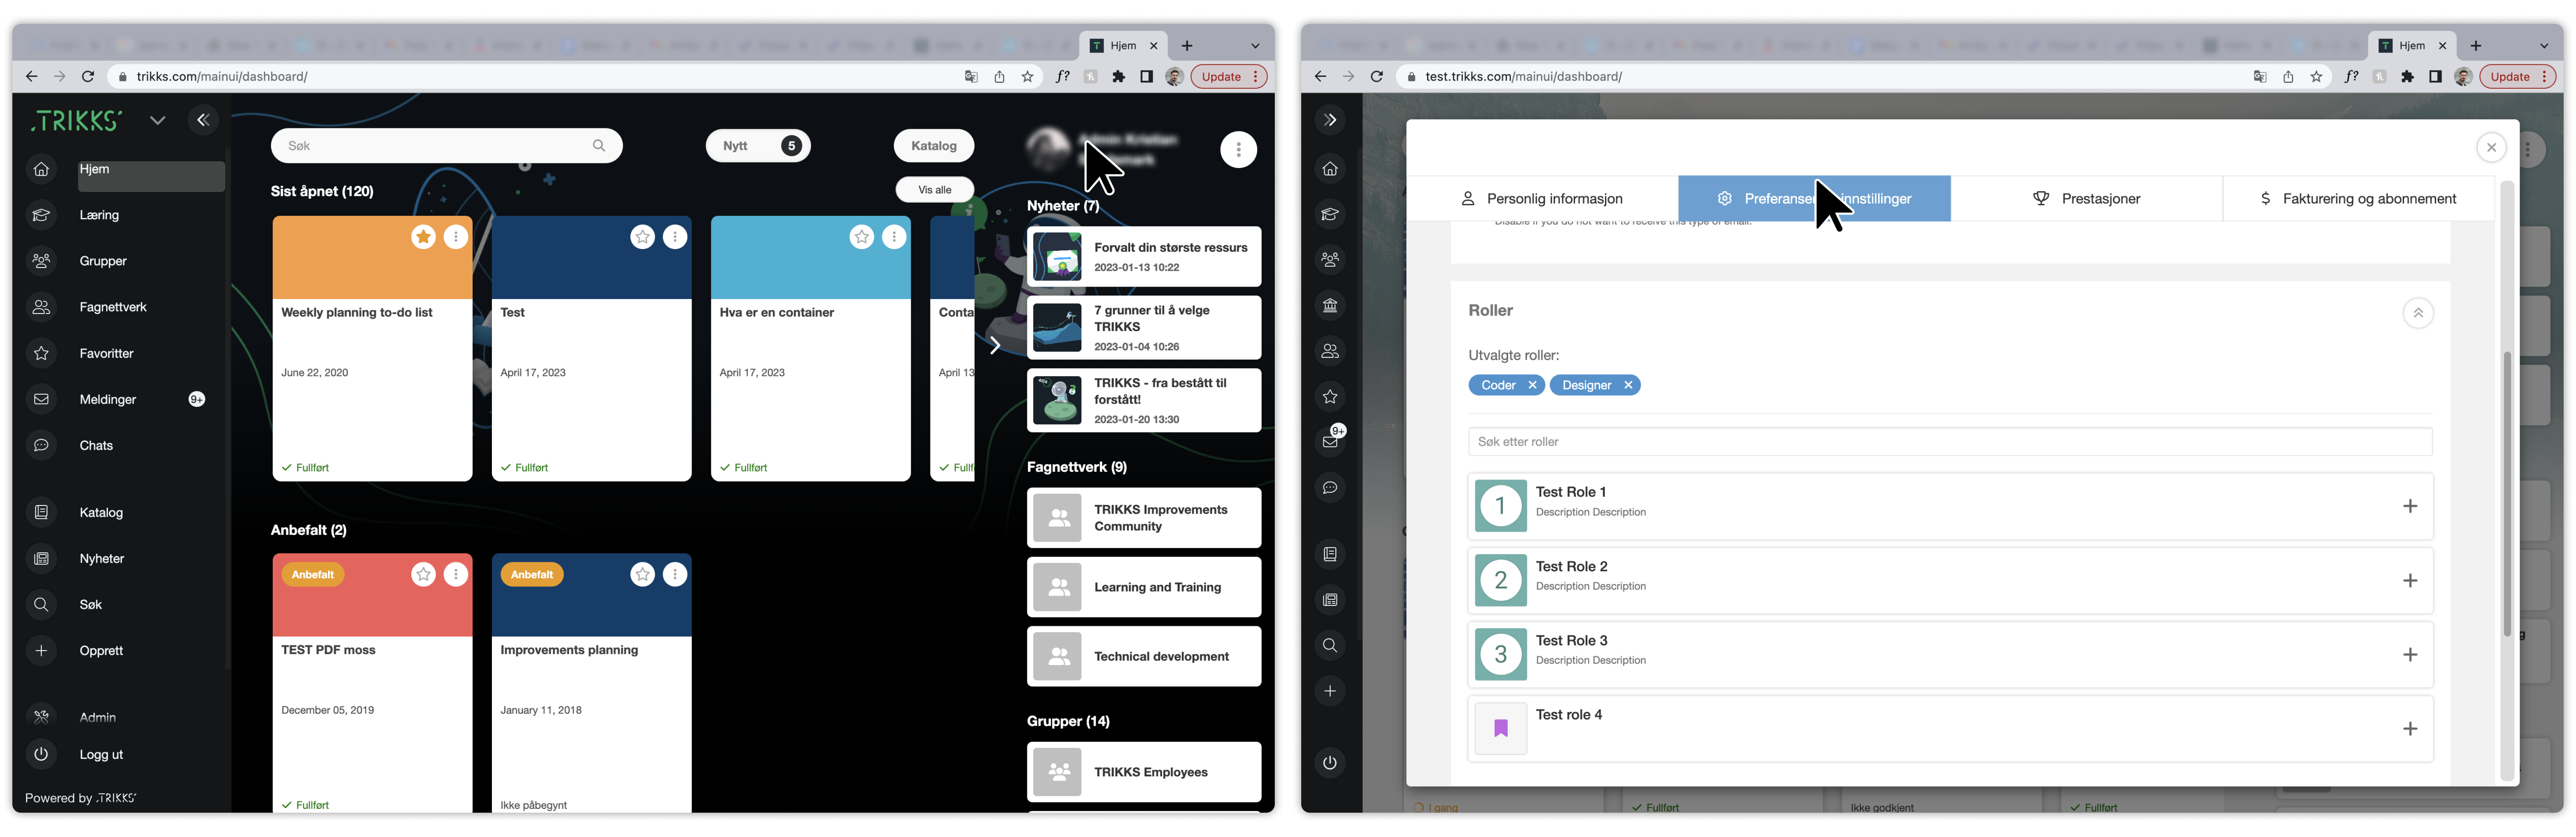Click home icon in right window sidebar
The width and height of the screenshot is (2576, 837).
(x=1330, y=169)
